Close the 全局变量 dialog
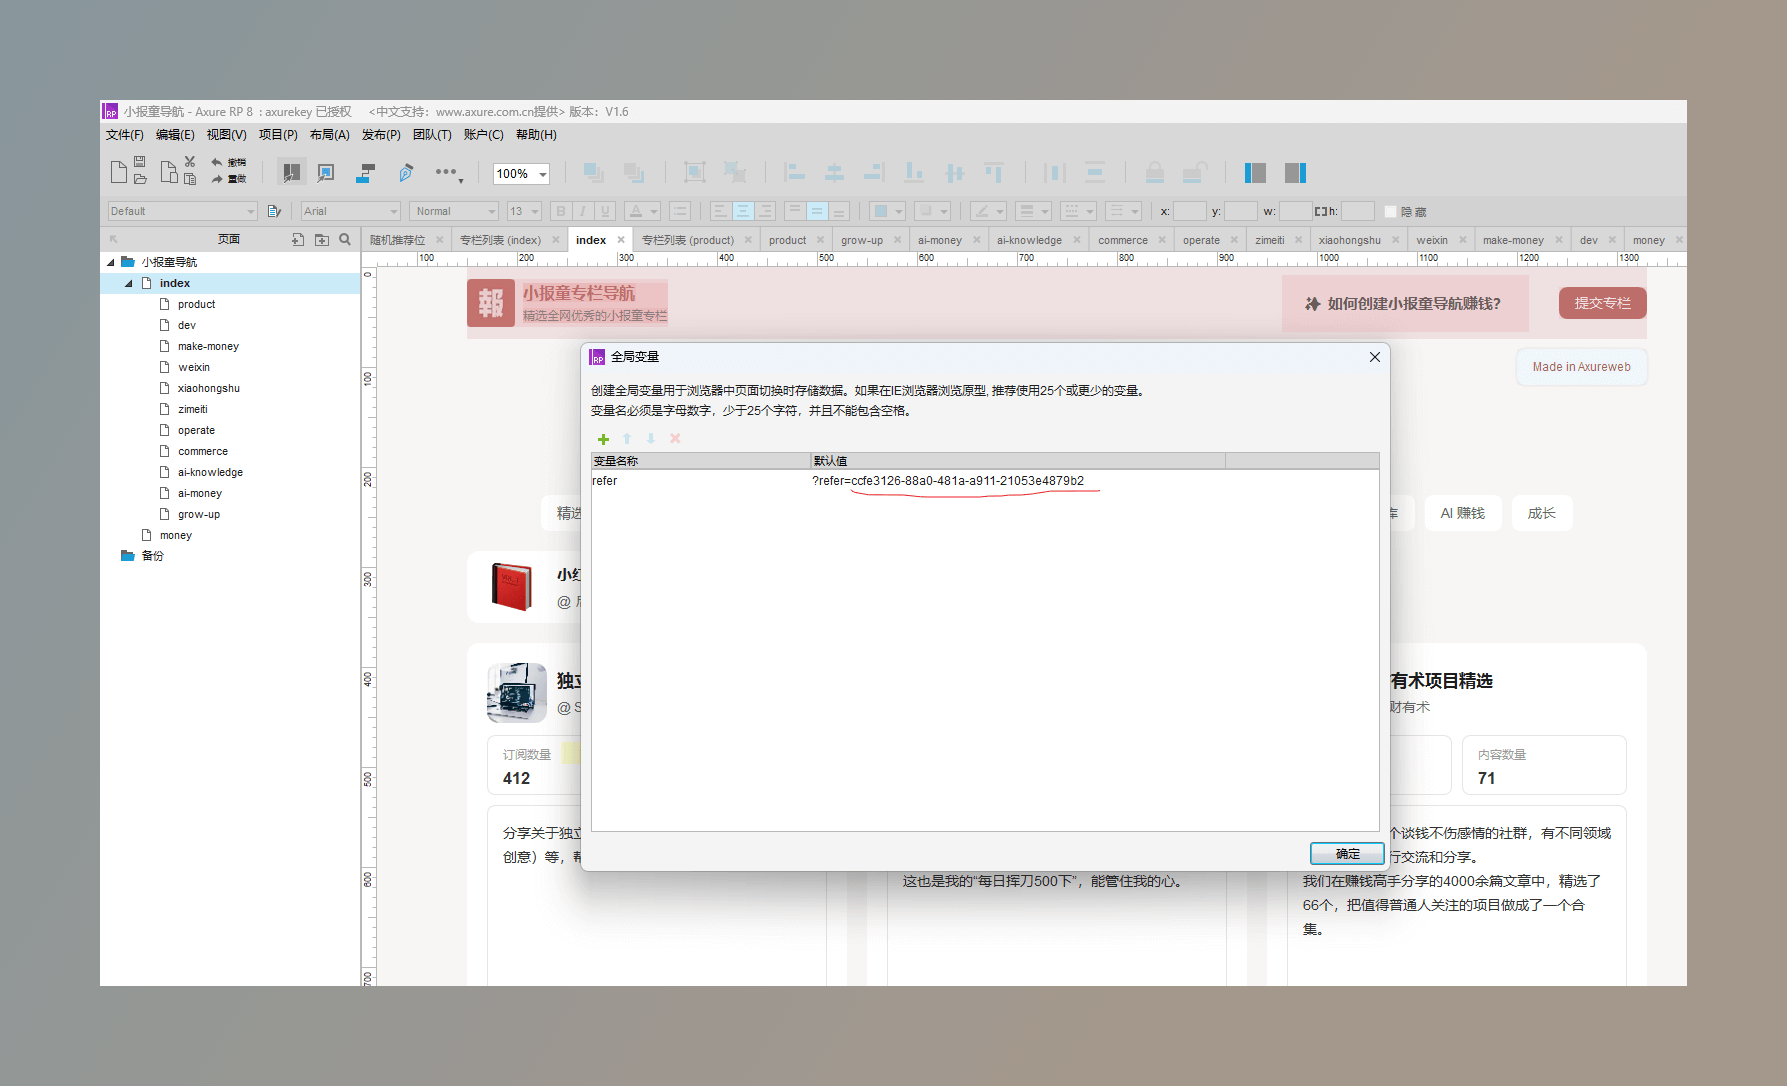The image size is (1787, 1086). coord(1375,357)
